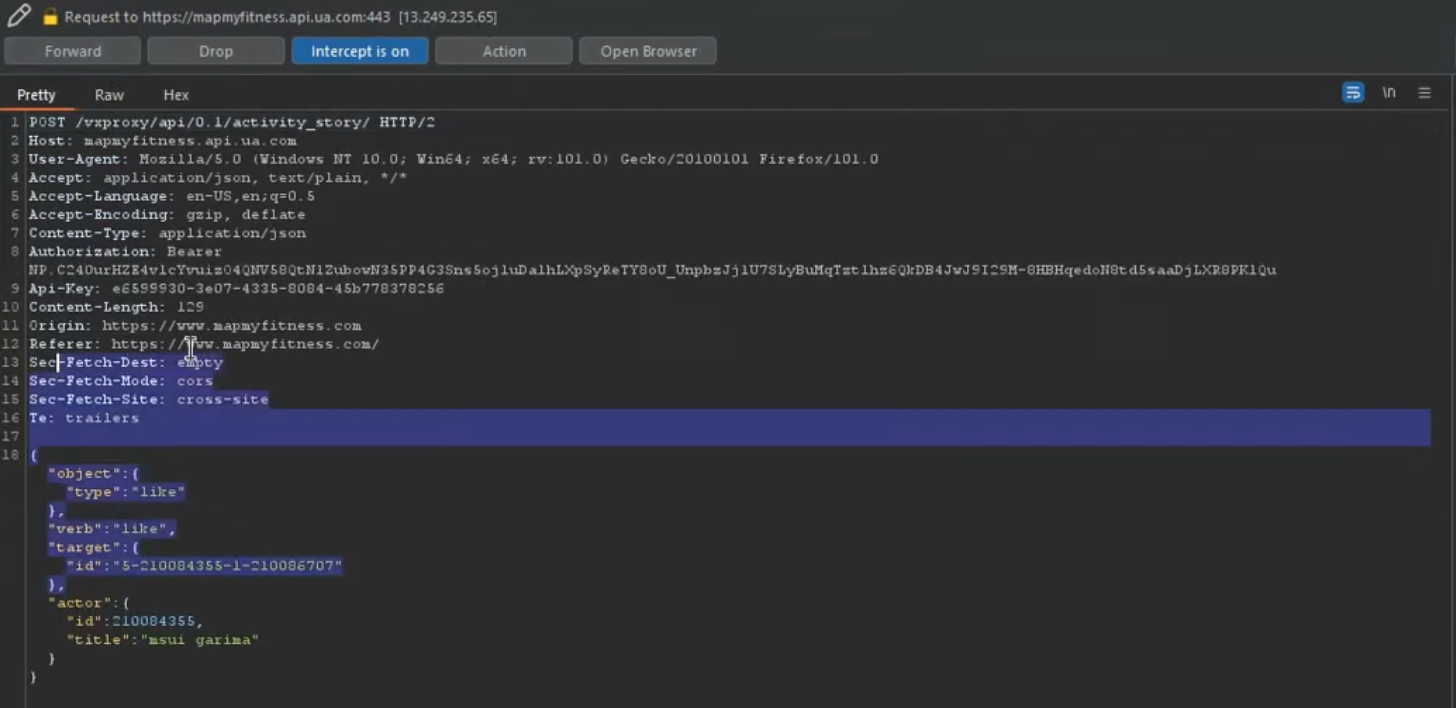Click the Sec-Fetch-Dest: empty line
1456x708 pixels.
pos(126,363)
